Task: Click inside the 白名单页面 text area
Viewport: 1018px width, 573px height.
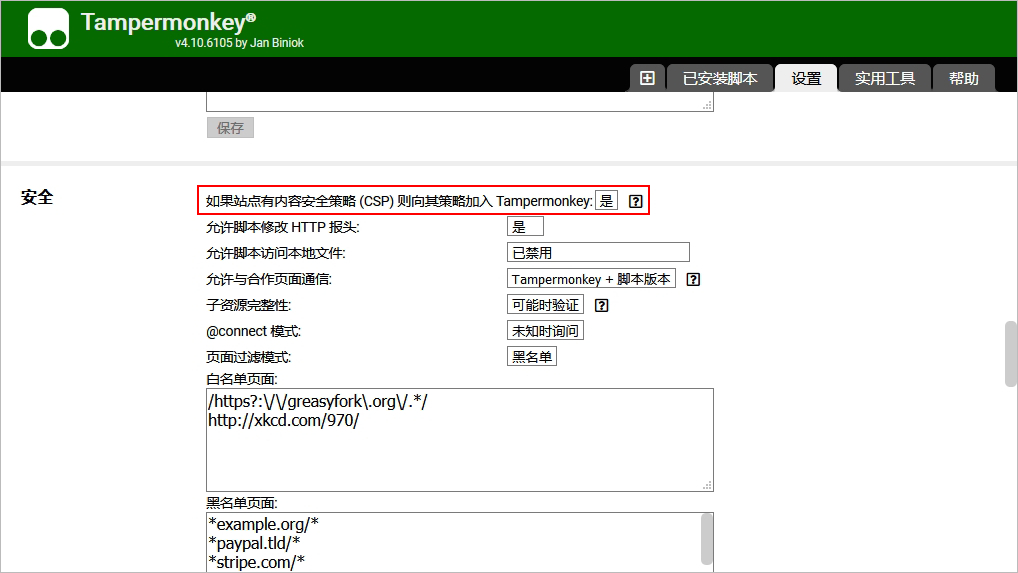Action: 460,440
